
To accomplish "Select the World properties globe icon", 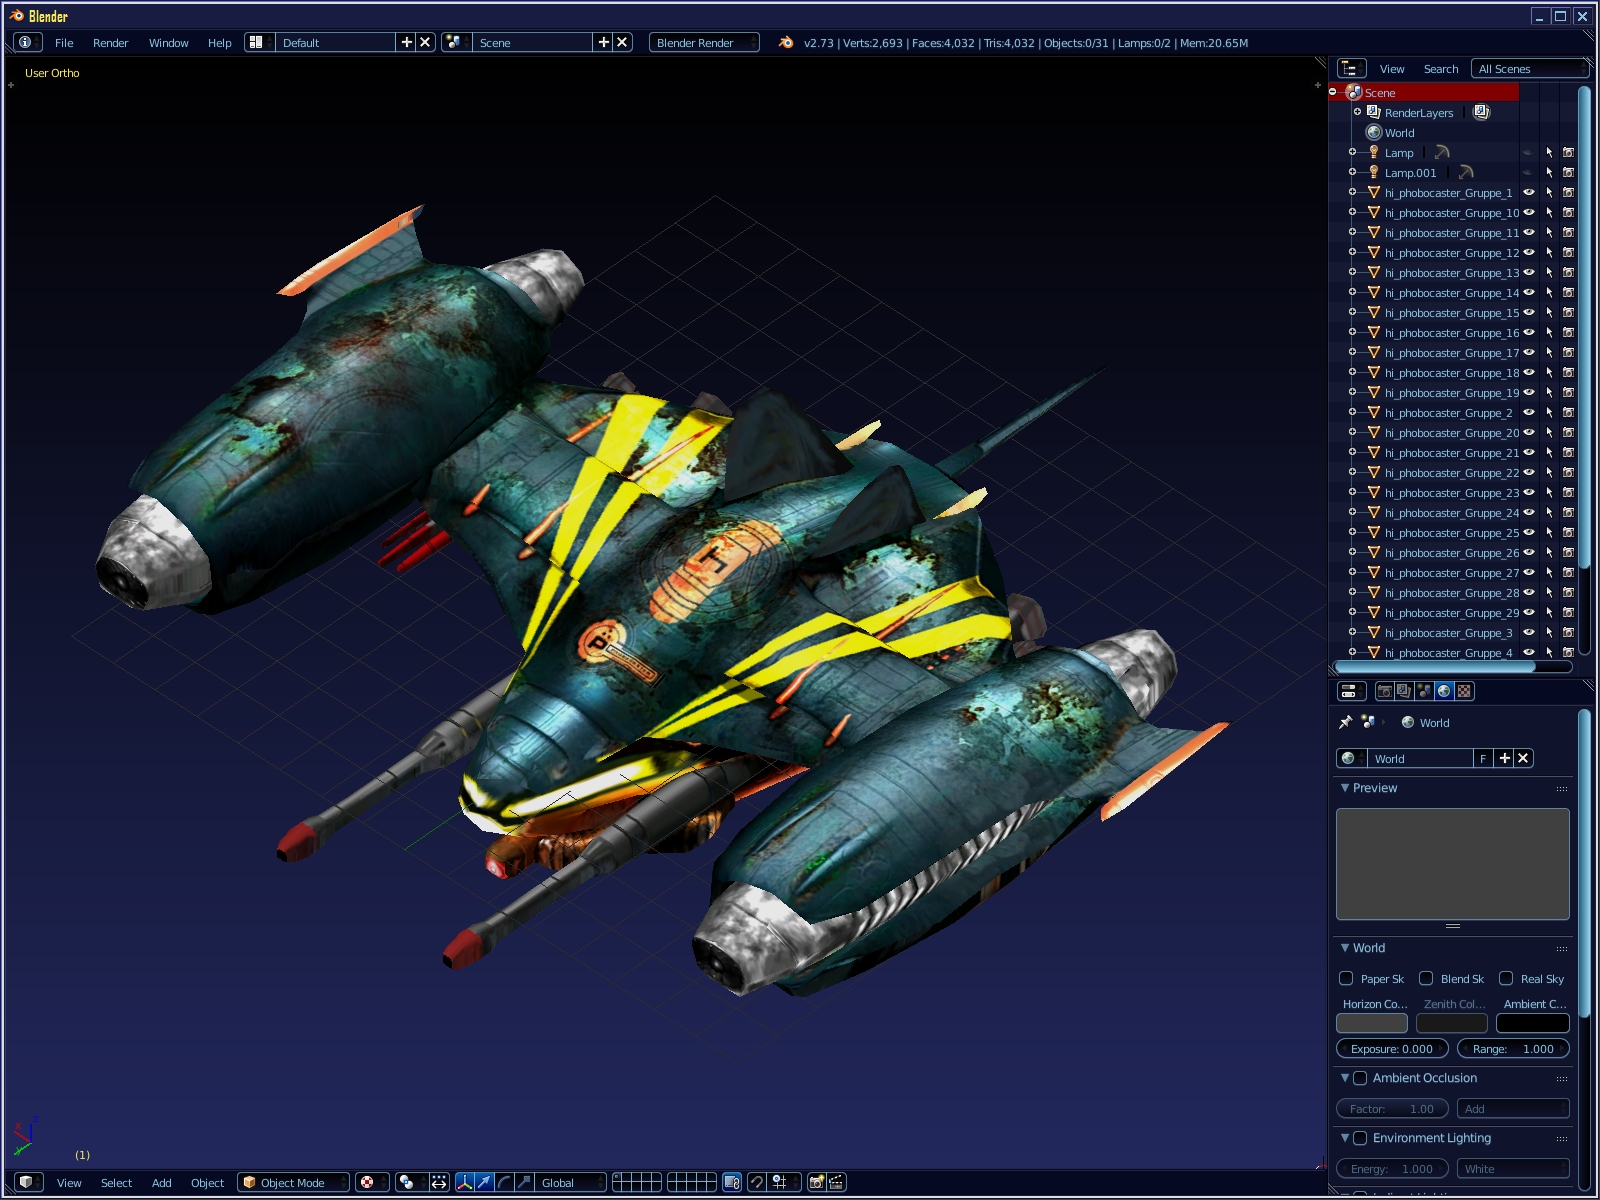I will (1444, 691).
